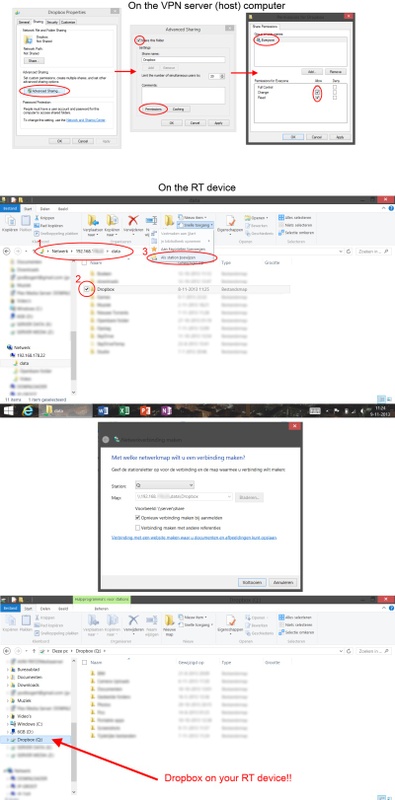Click refresh icon beside data Explorer address bar
This screenshot has height=800, width=395.
coord(349,252)
